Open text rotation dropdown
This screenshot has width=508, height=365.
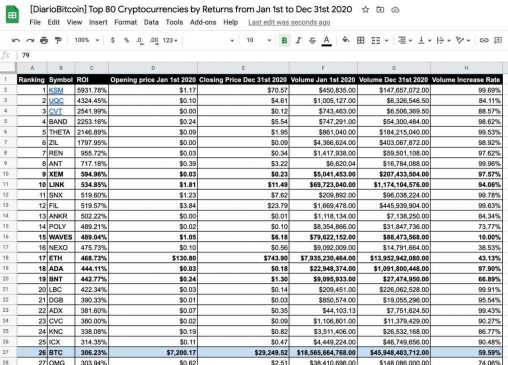pos(463,40)
